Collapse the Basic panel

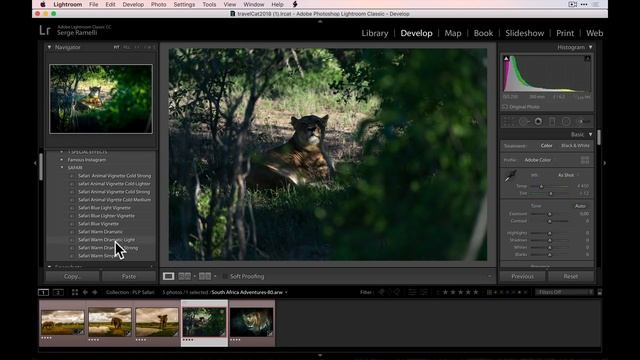(x=590, y=134)
